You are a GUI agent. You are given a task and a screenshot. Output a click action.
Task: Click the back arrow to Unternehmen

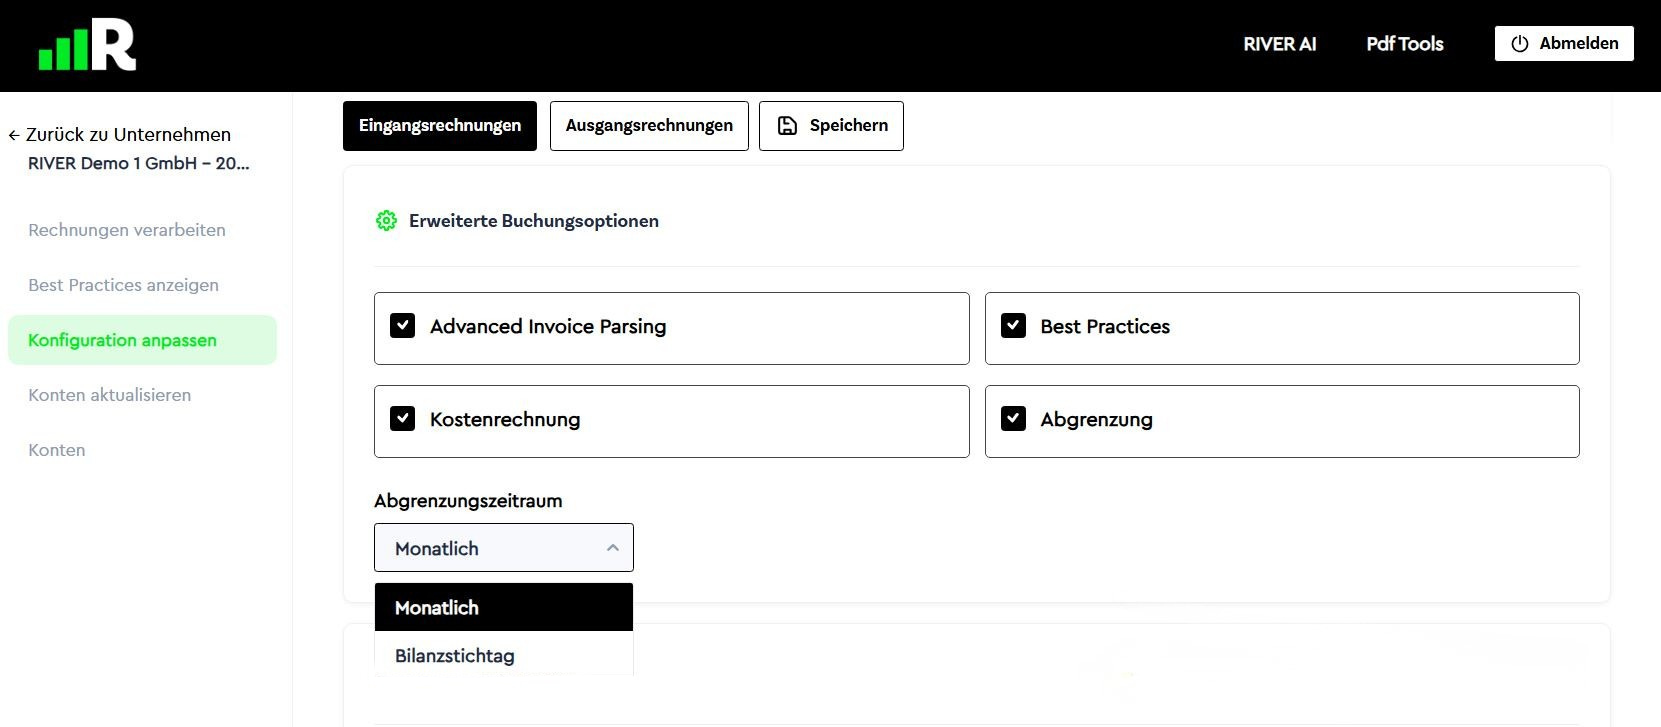[x=14, y=135]
